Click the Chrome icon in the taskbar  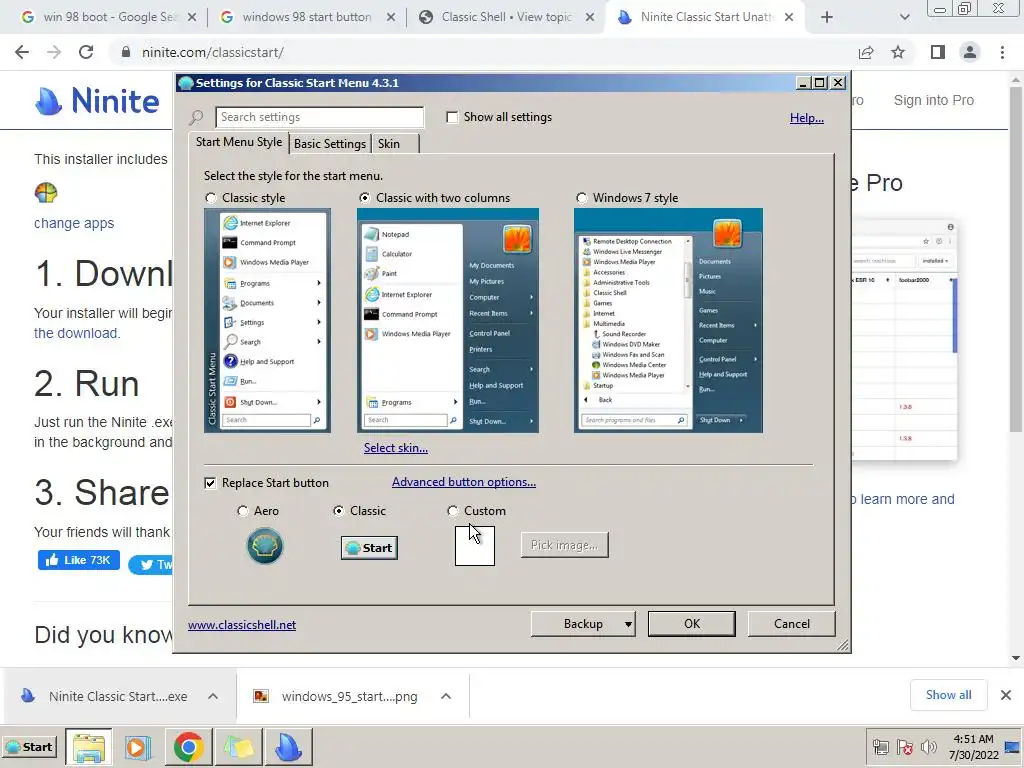pos(188,747)
